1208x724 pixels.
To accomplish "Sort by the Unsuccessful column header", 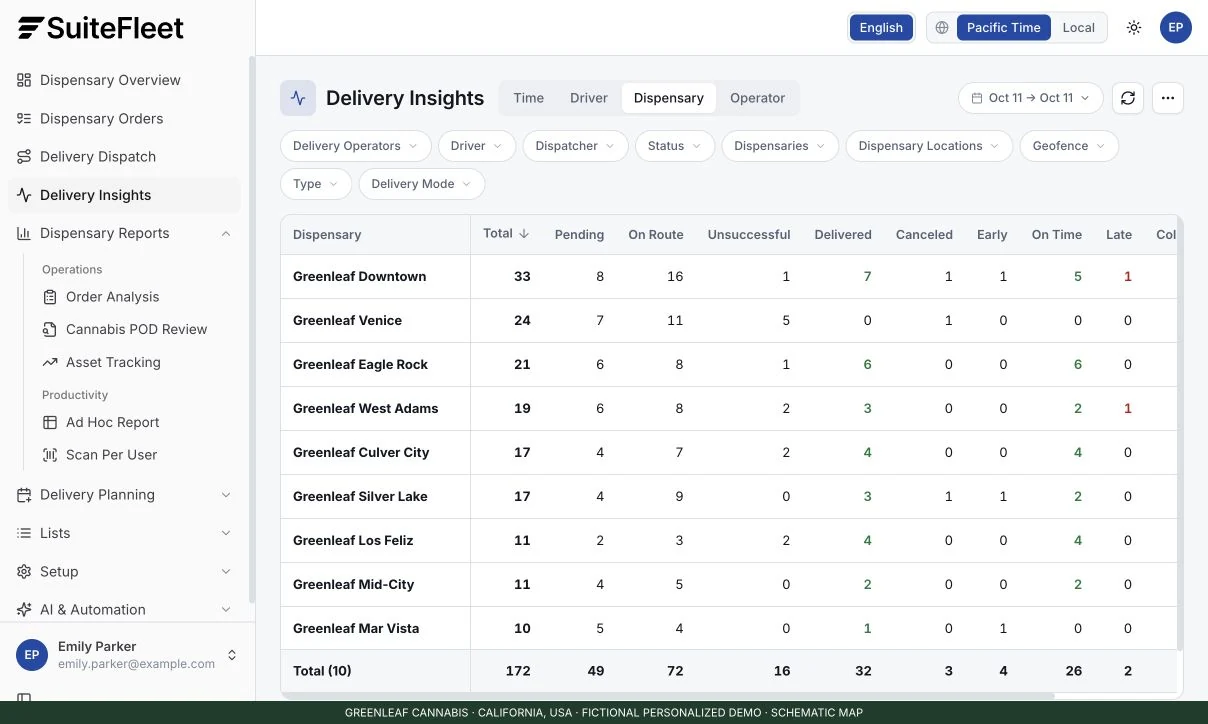I will 749,235.
